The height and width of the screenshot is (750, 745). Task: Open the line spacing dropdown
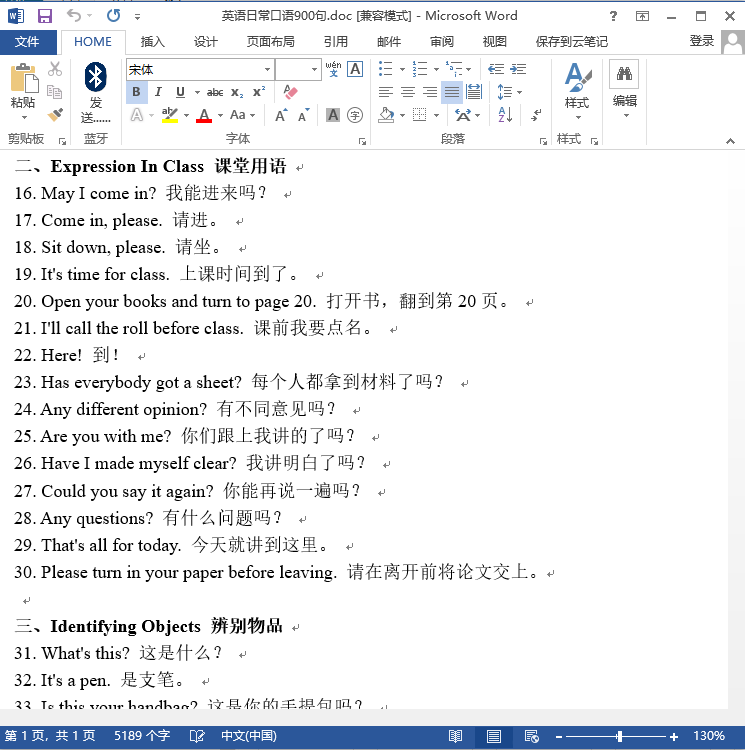tap(509, 92)
